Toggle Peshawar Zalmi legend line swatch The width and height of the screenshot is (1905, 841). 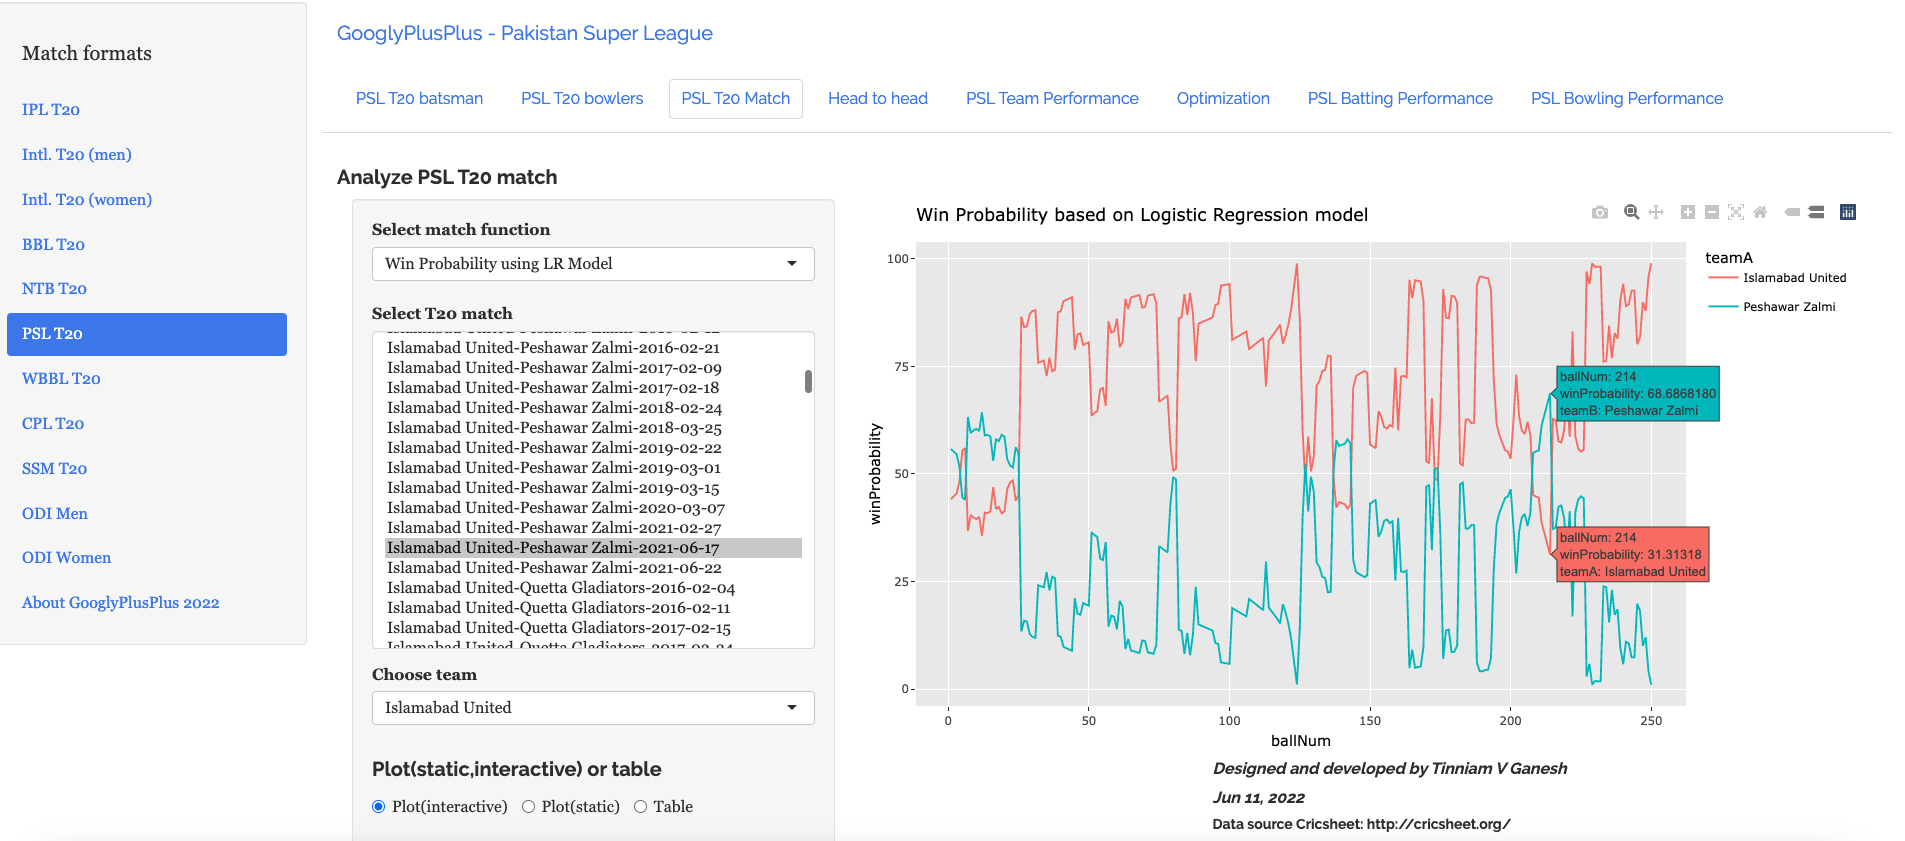point(1723,307)
